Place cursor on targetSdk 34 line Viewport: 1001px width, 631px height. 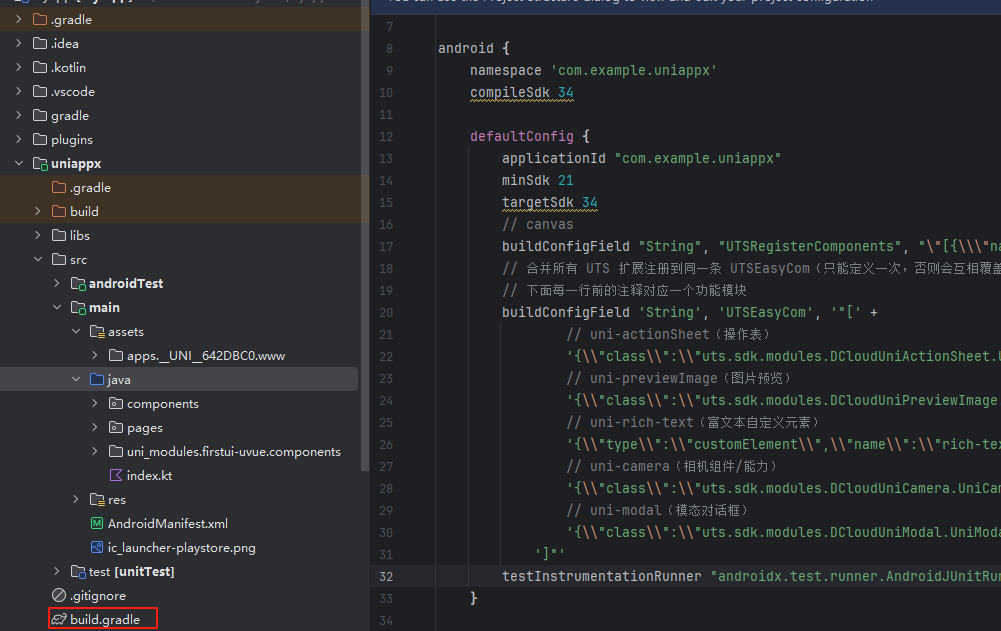click(550, 202)
